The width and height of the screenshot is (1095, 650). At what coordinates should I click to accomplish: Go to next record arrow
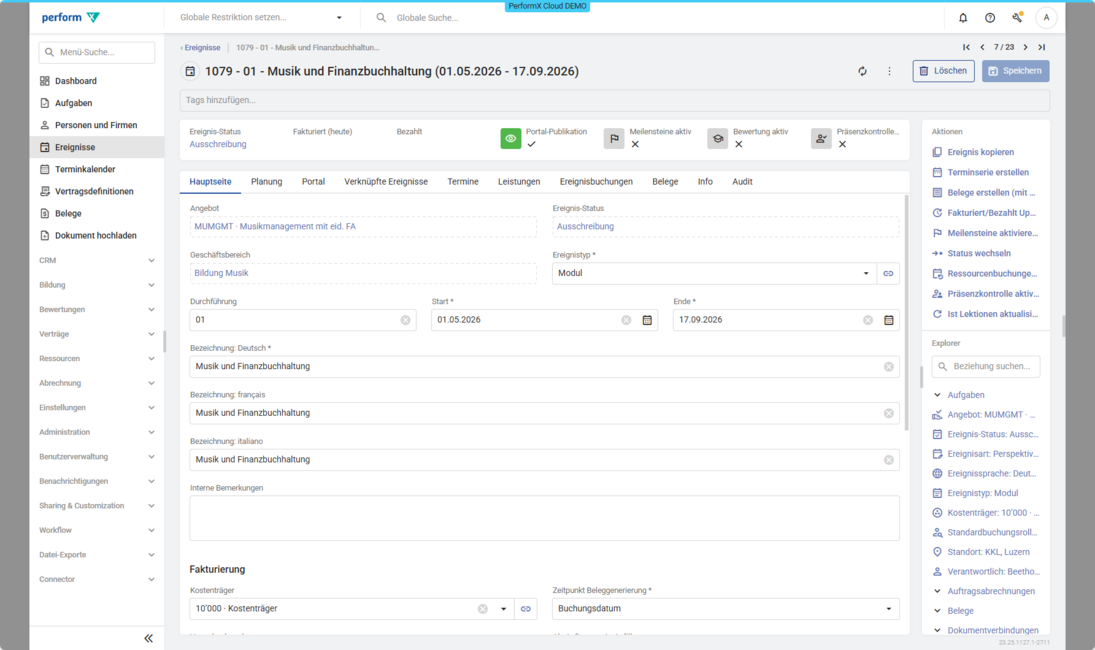[x=1025, y=47]
